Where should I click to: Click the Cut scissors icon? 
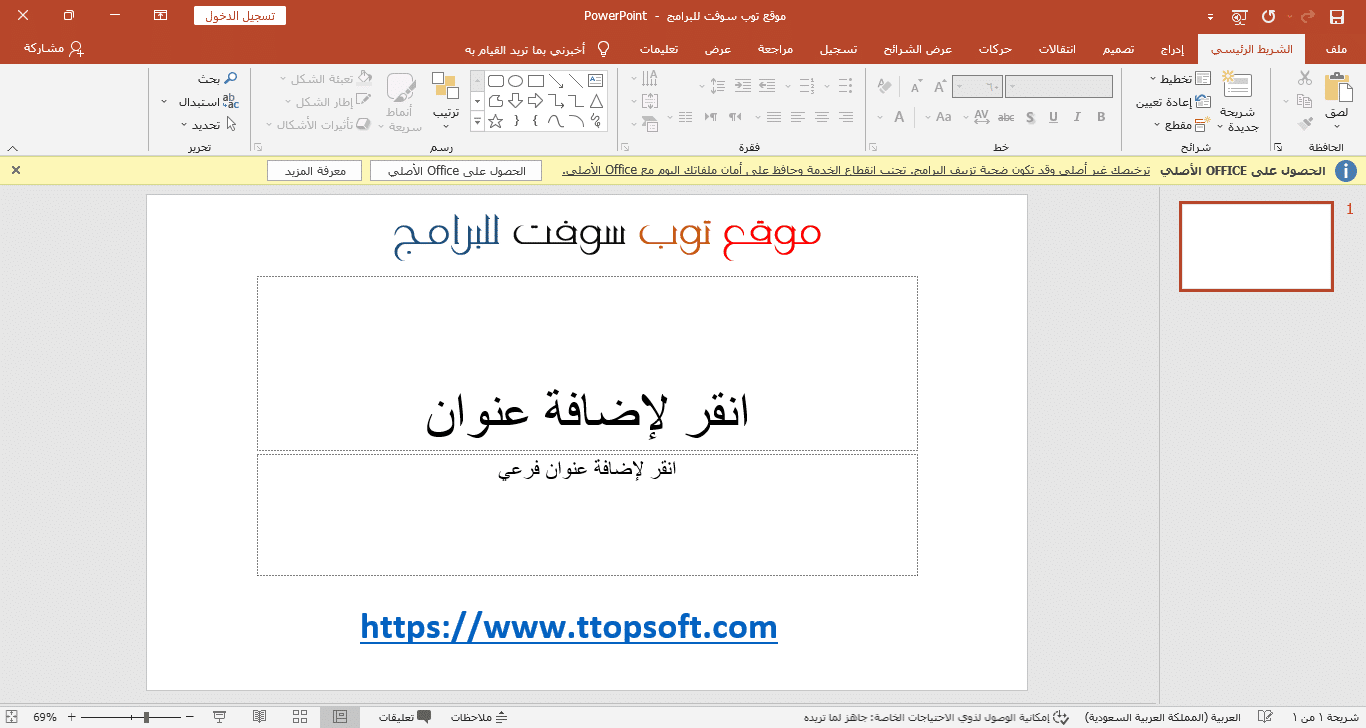1304,78
